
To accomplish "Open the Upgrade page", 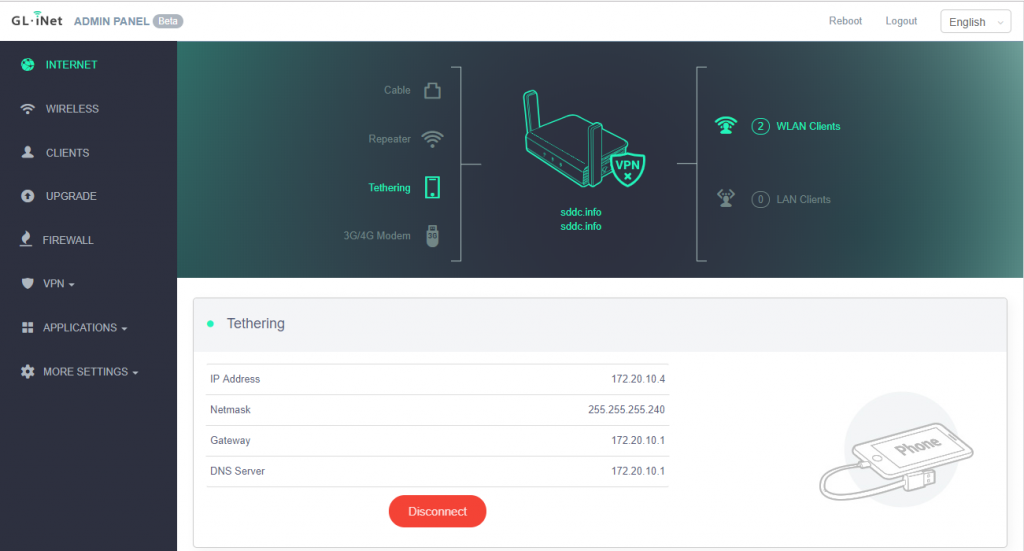I will coord(70,196).
